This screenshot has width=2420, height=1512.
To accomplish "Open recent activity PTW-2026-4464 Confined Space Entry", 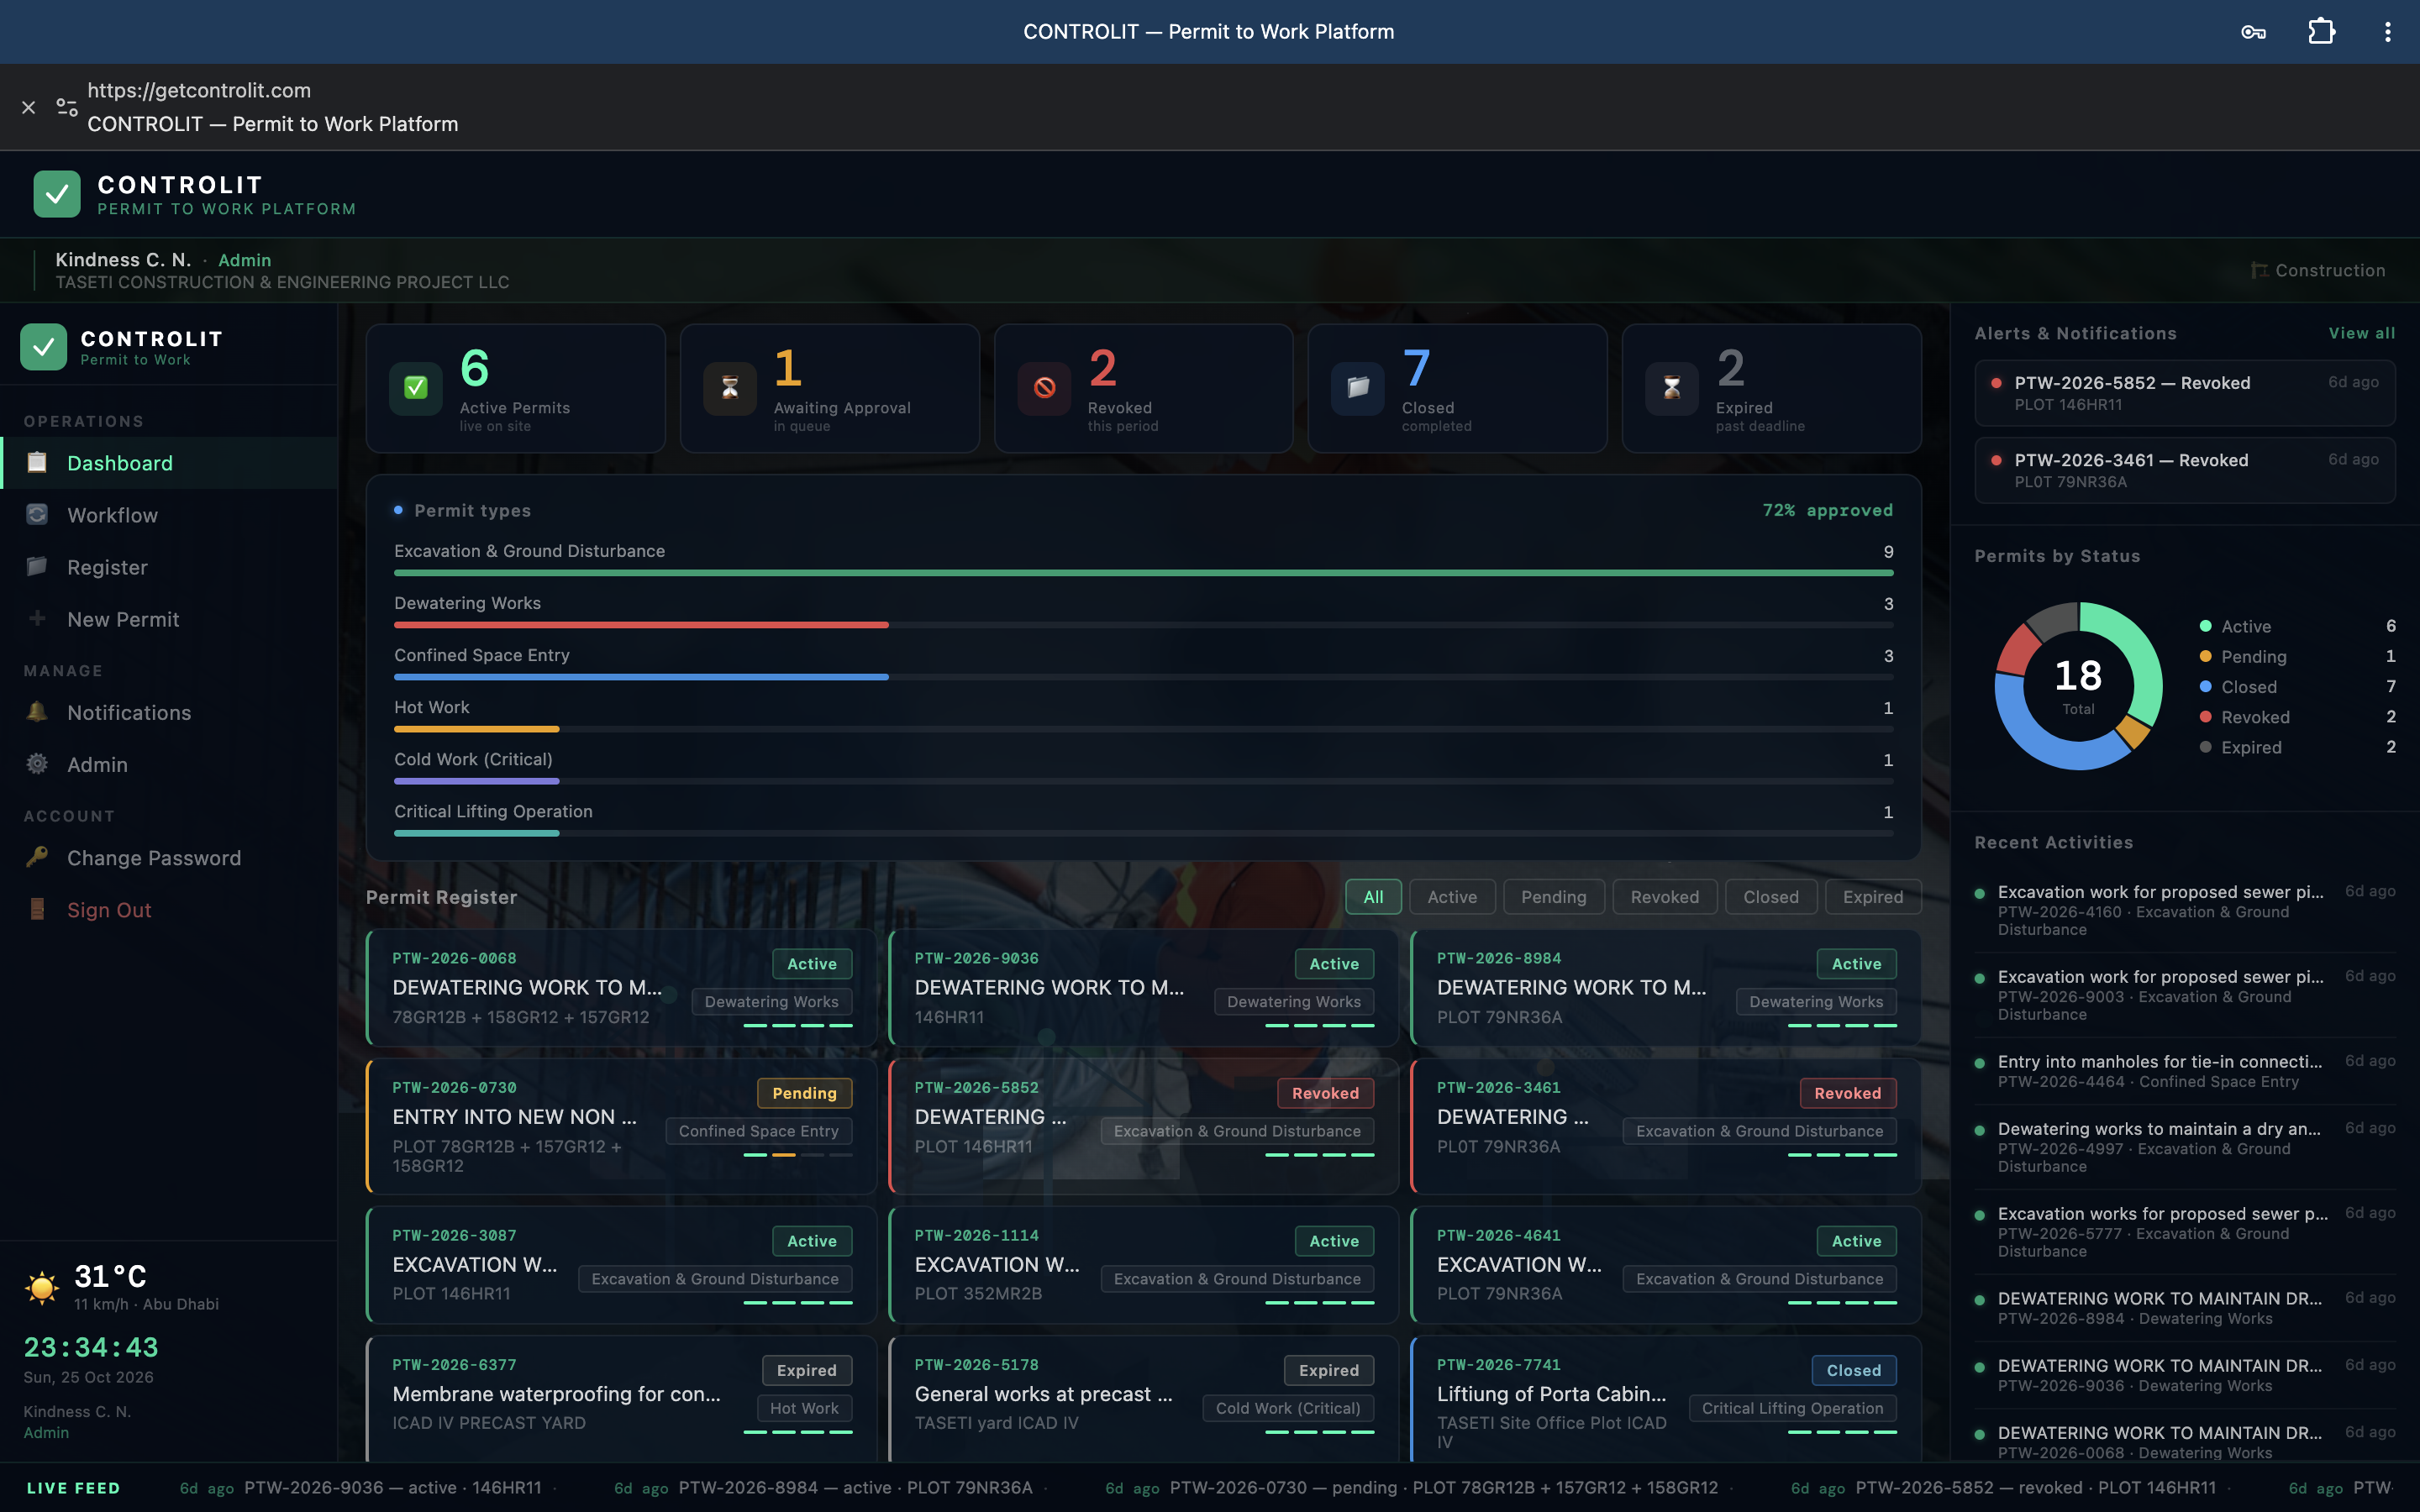I will [x=2185, y=1071].
